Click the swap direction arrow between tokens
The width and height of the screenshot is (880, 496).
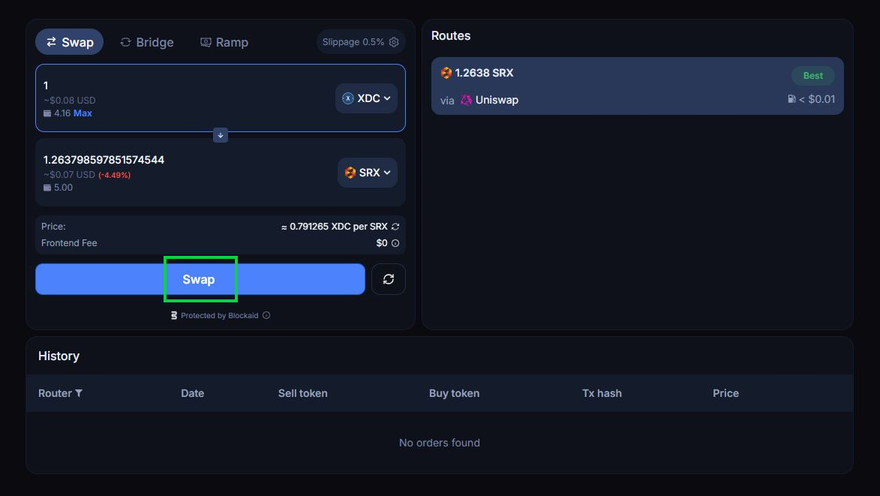220,135
